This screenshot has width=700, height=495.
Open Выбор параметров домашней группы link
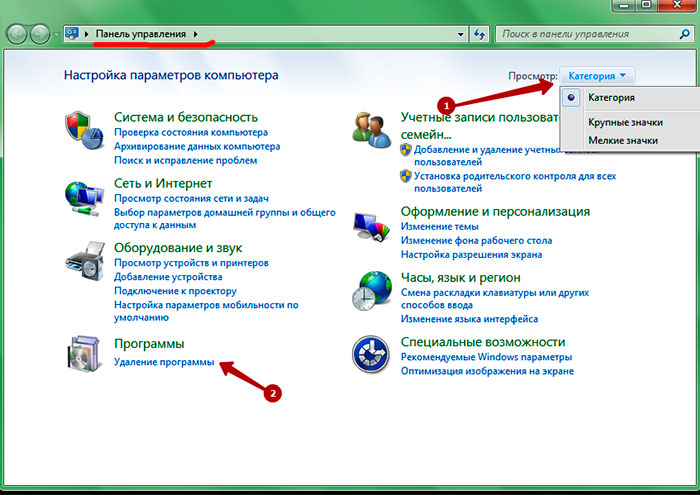(x=225, y=219)
